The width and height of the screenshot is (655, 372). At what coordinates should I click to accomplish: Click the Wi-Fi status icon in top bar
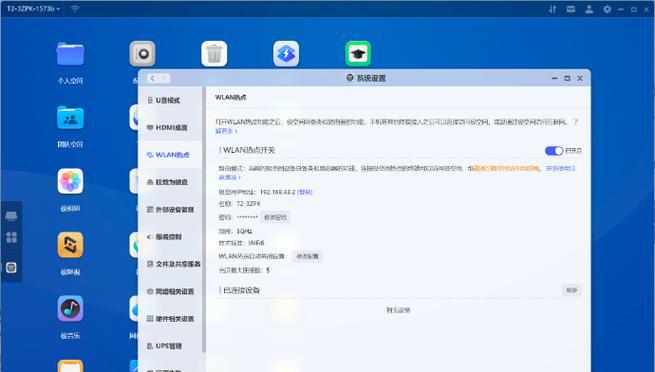[x=75, y=9]
